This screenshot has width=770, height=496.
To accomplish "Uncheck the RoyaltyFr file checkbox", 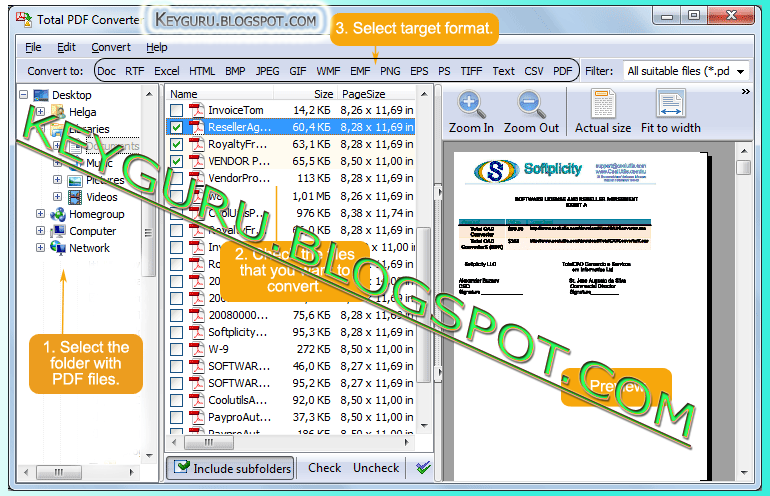I will 176,144.
